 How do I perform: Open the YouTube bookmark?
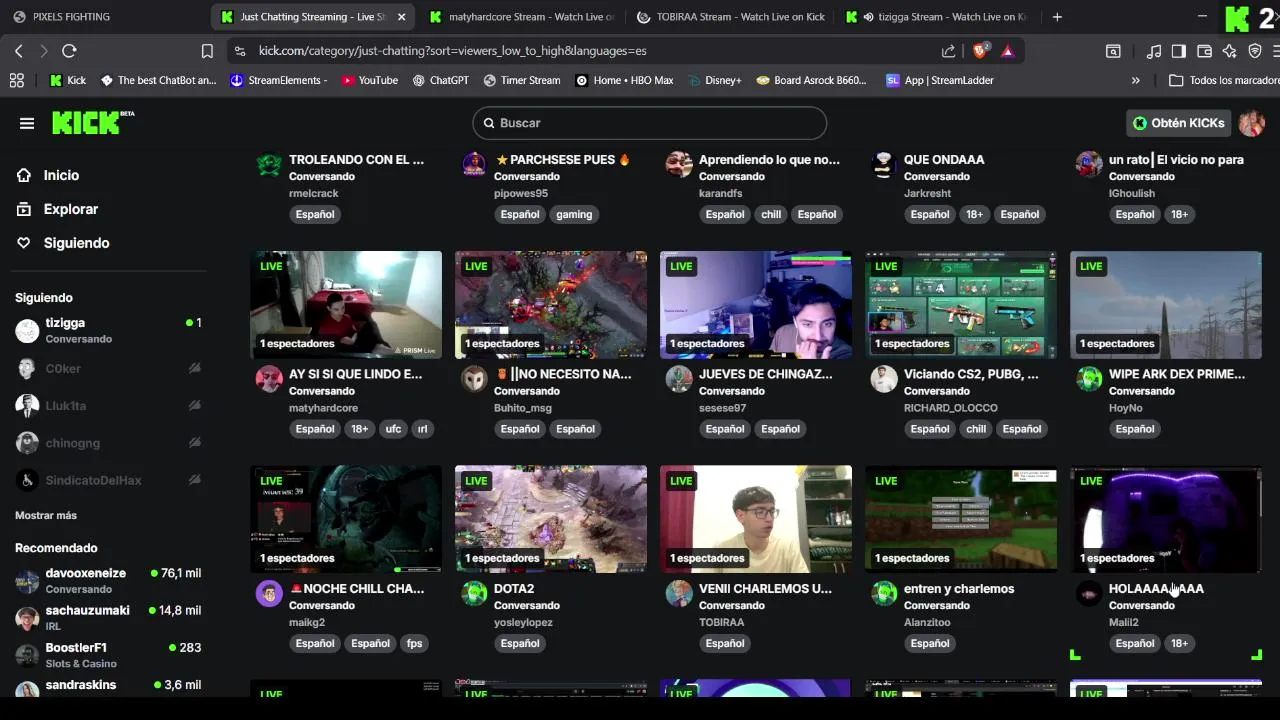(x=369, y=80)
